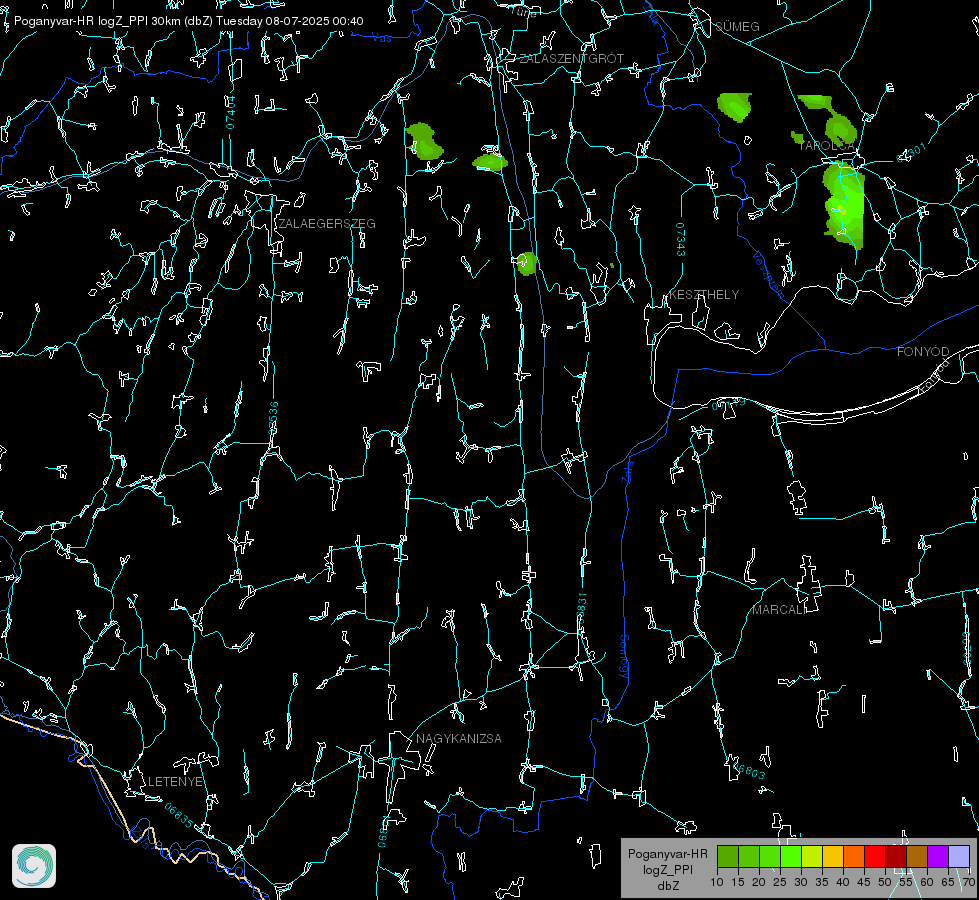979x900 pixels.
Task: Click the FONYÓD city label
Action: 923,352
